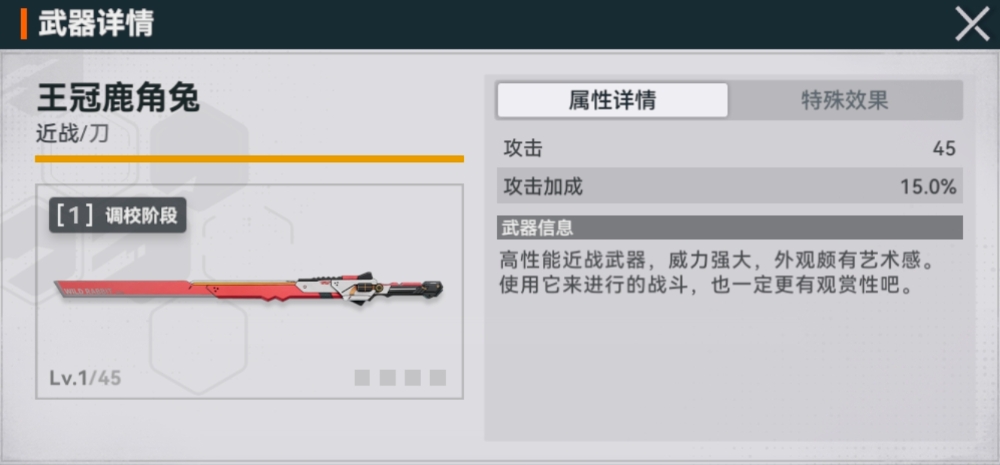Click the [1] 调校阶段 badge
This screenshot has width=1000, height=465.
117,216
